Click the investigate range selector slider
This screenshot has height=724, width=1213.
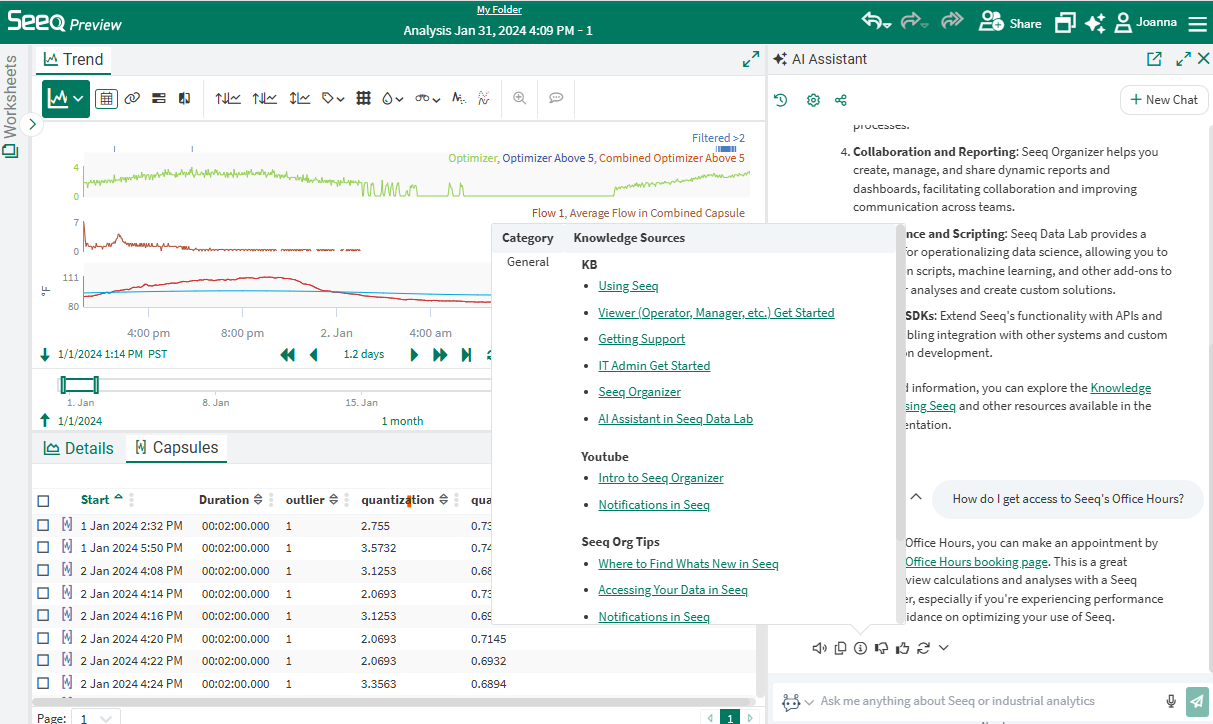click(x=79, y=384)
